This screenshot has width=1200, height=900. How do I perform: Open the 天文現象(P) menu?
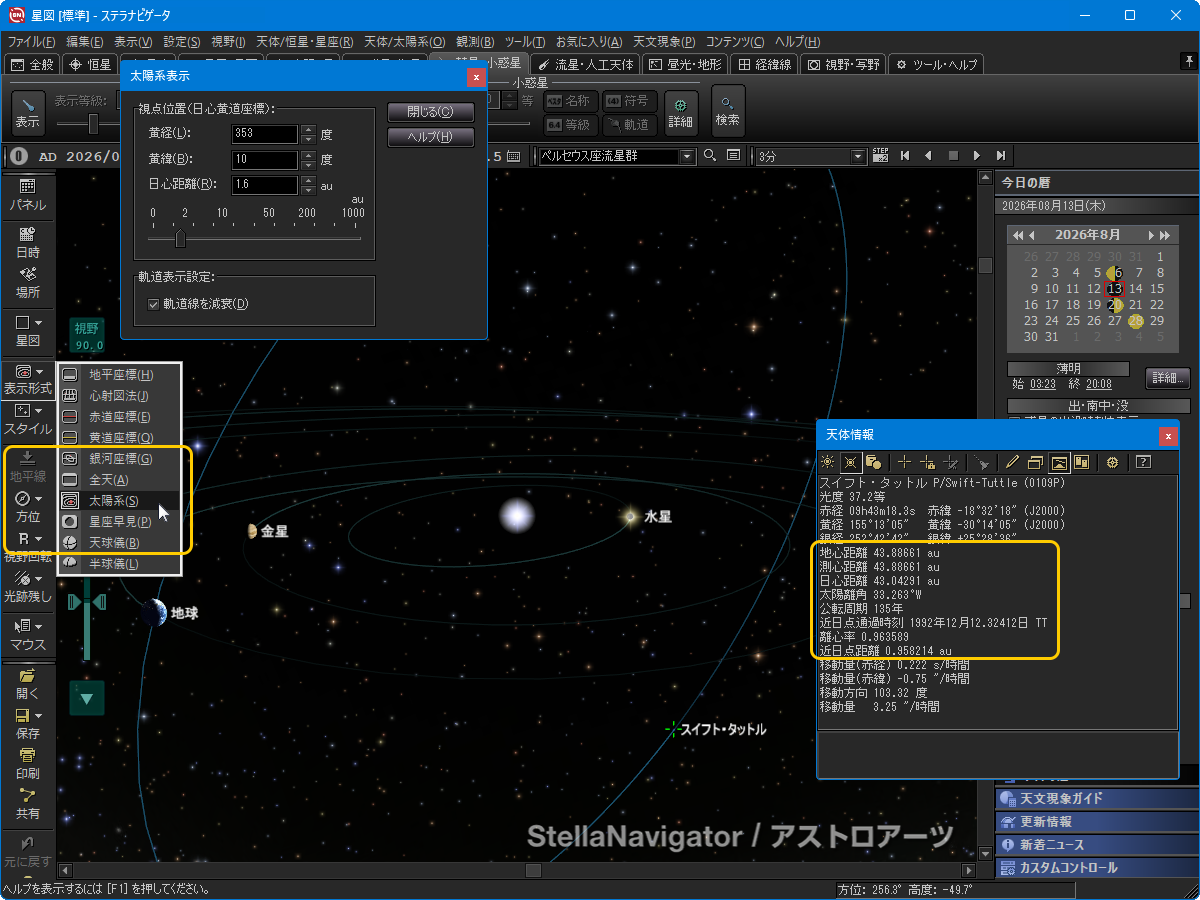[663, 42]
